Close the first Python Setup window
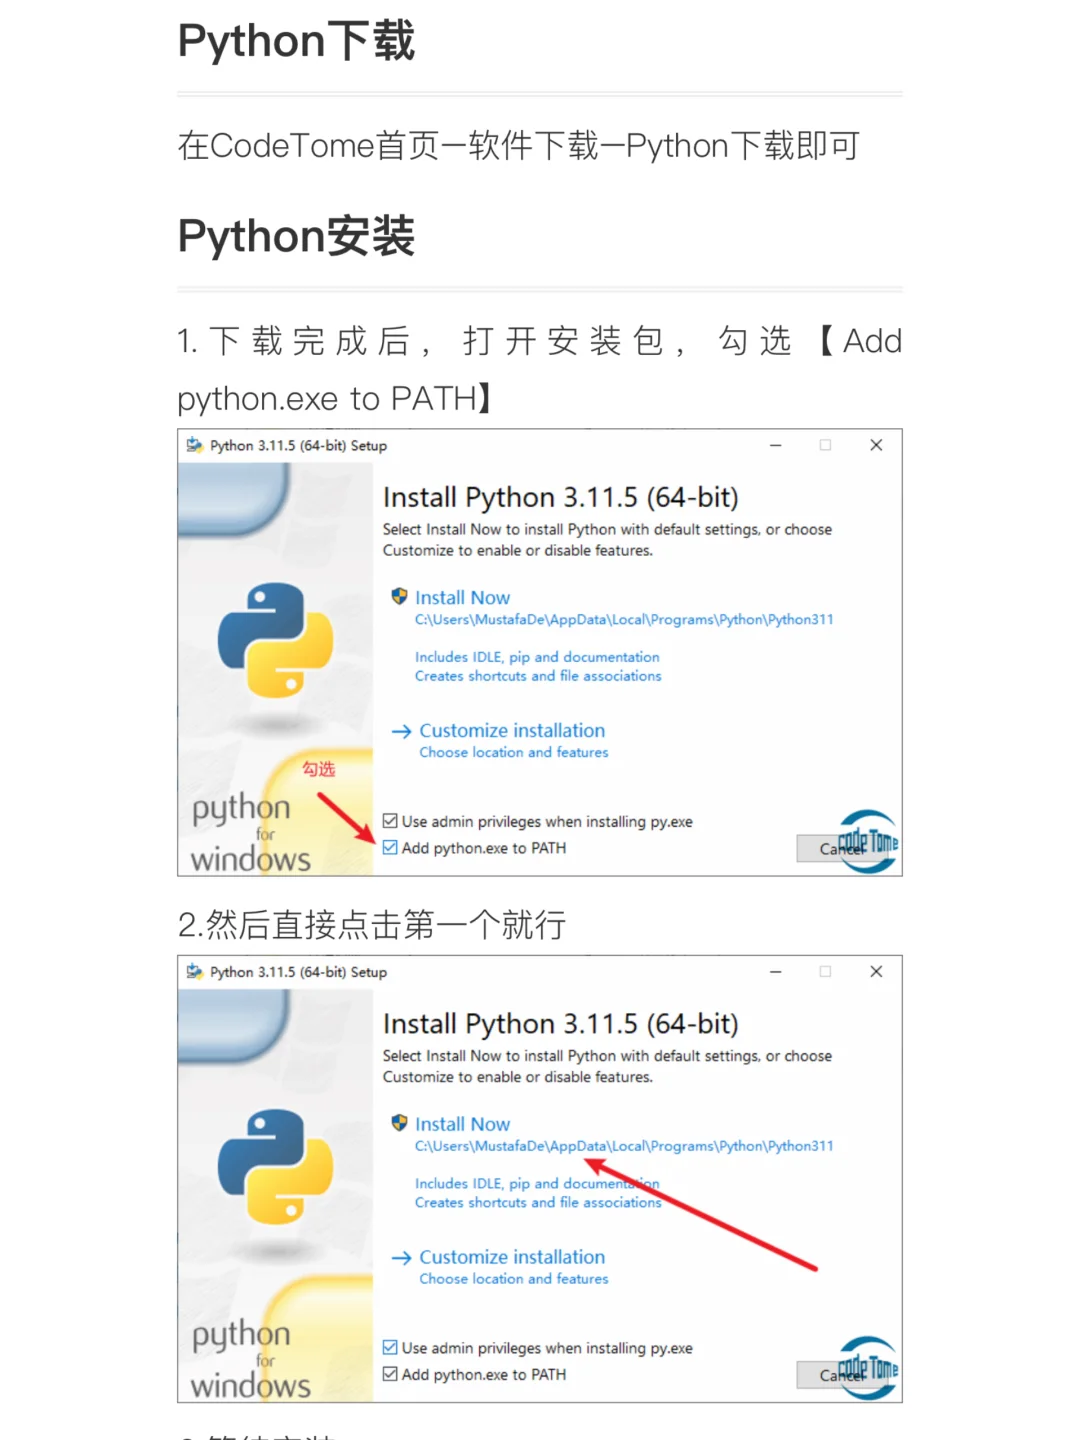1080x1440 pixels. [876, 445]
